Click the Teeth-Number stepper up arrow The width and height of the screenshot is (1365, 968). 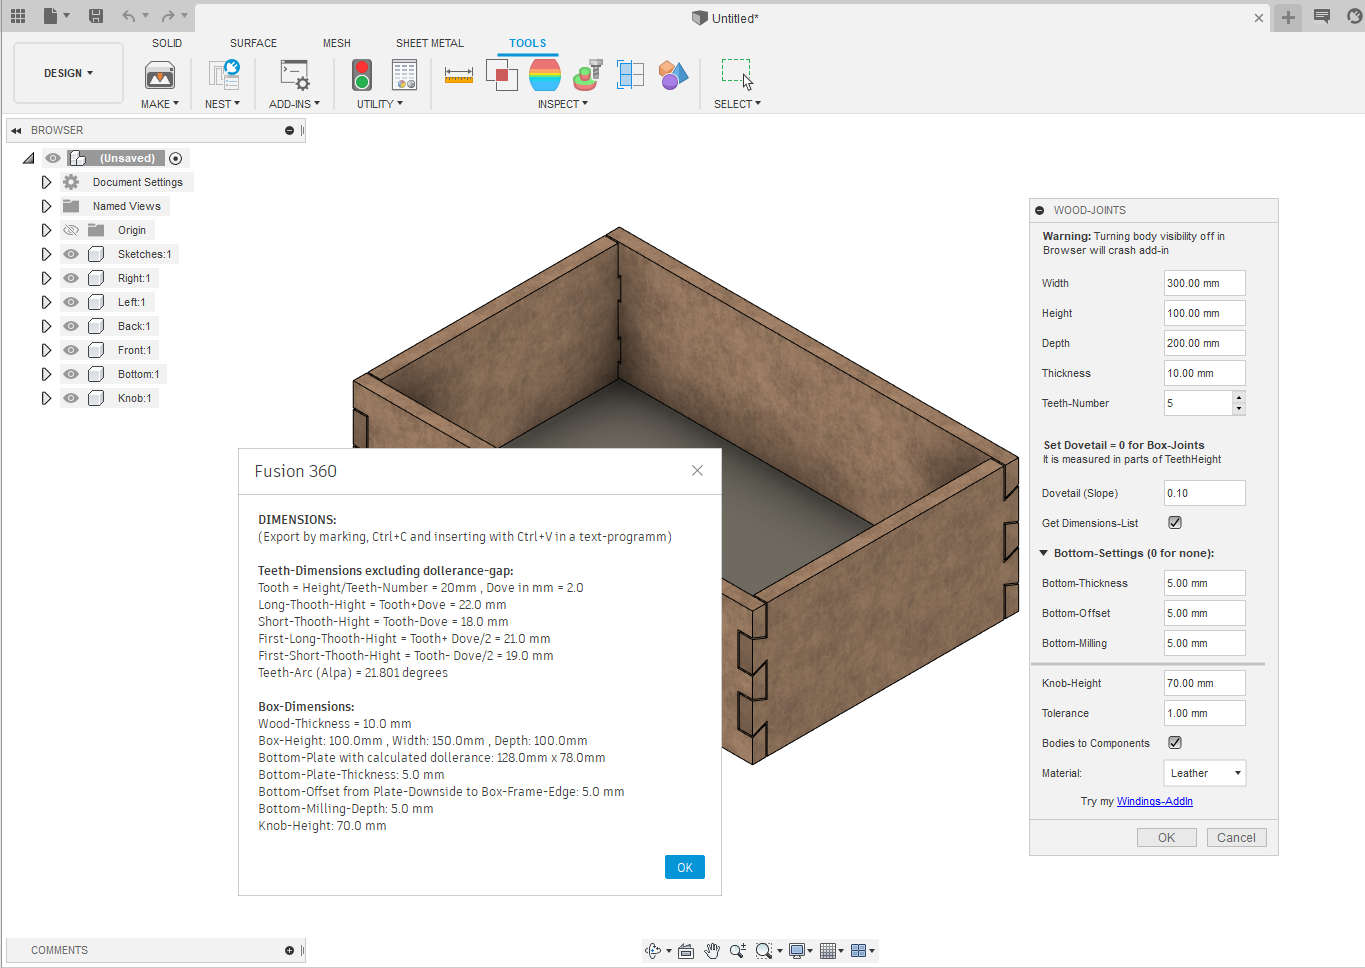pyautogui.click(x=1239, y=397)
